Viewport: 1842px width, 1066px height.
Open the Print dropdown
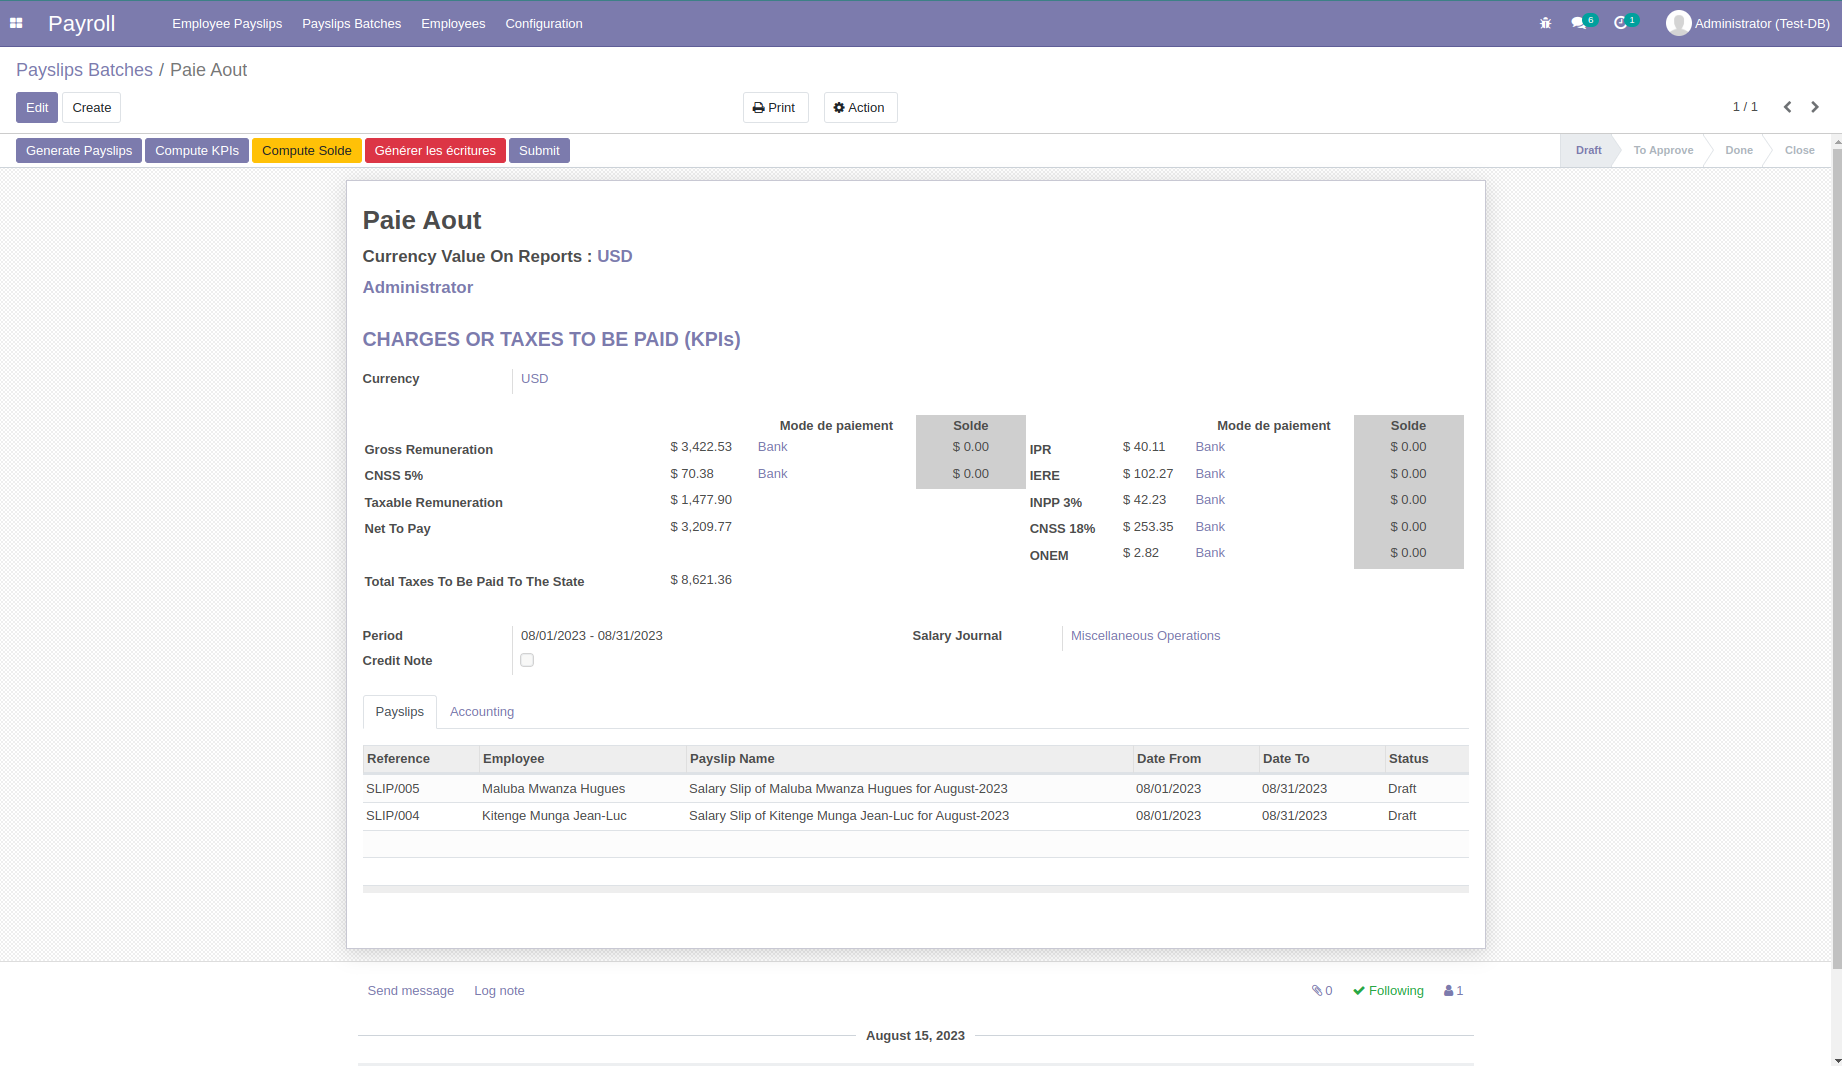pos(775,108)
